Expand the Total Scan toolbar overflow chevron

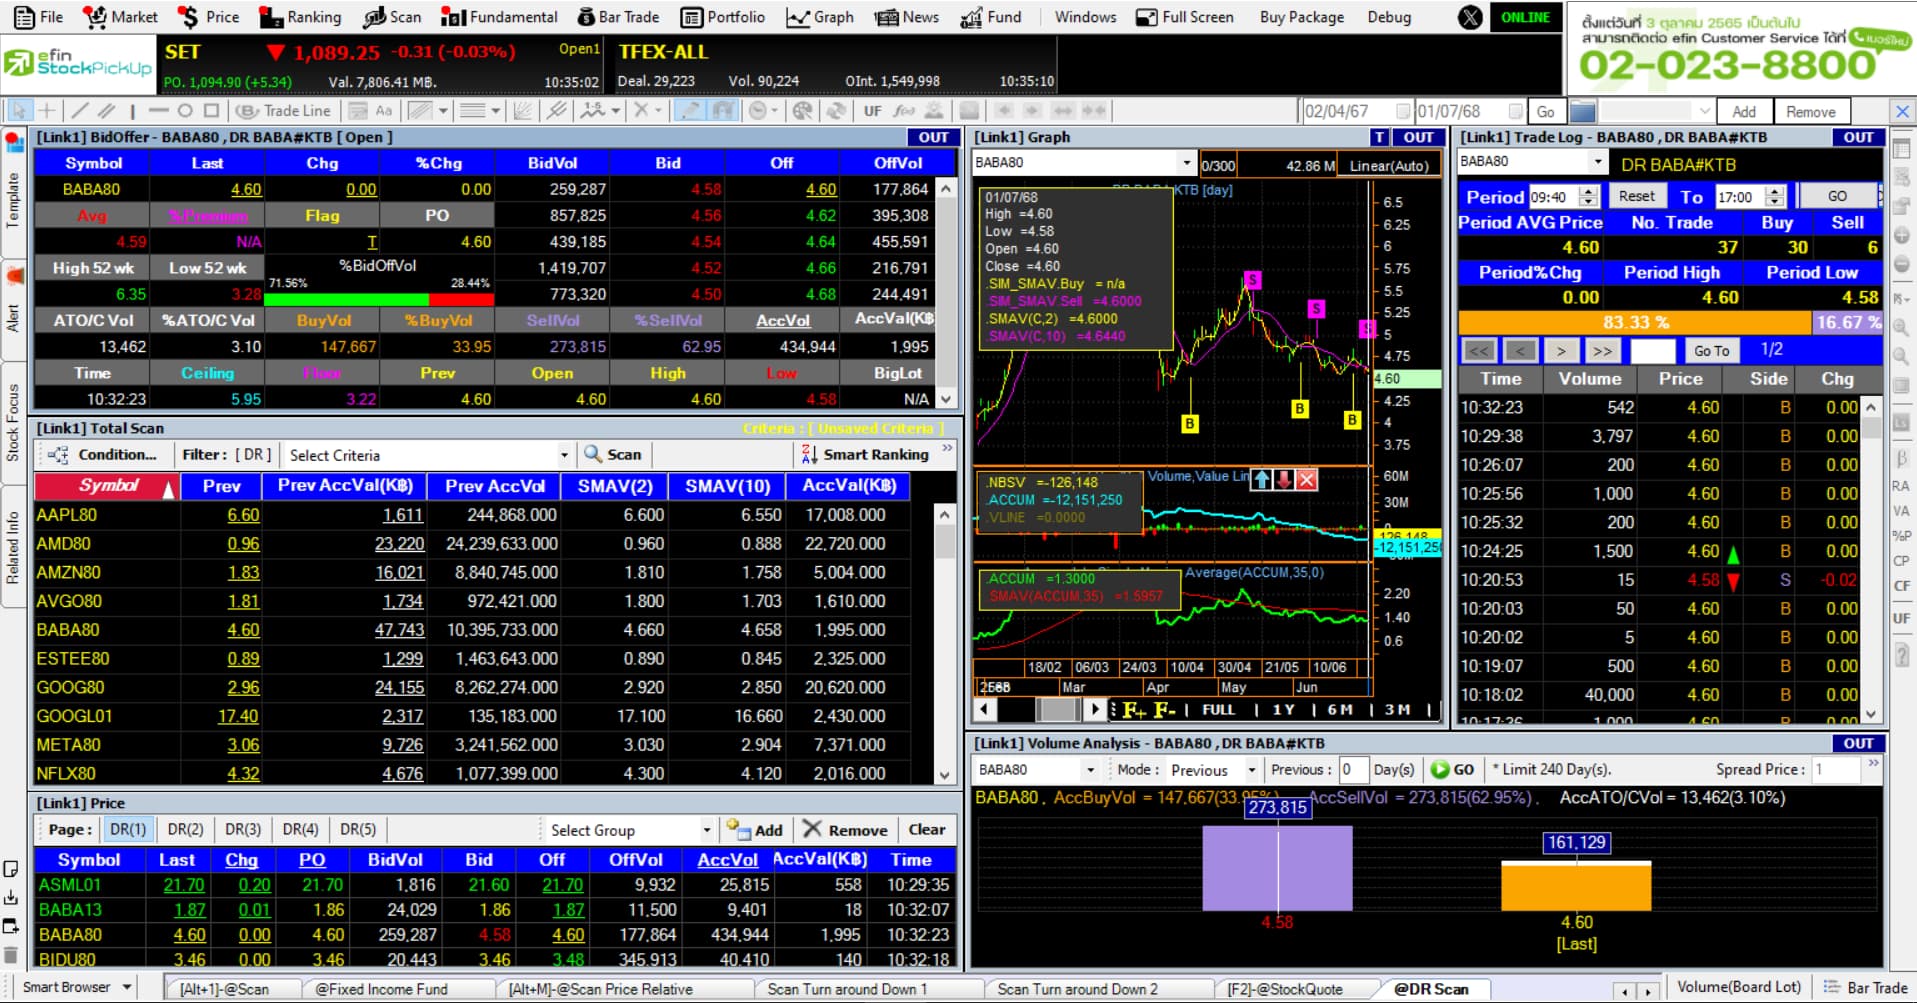(947, 449)
